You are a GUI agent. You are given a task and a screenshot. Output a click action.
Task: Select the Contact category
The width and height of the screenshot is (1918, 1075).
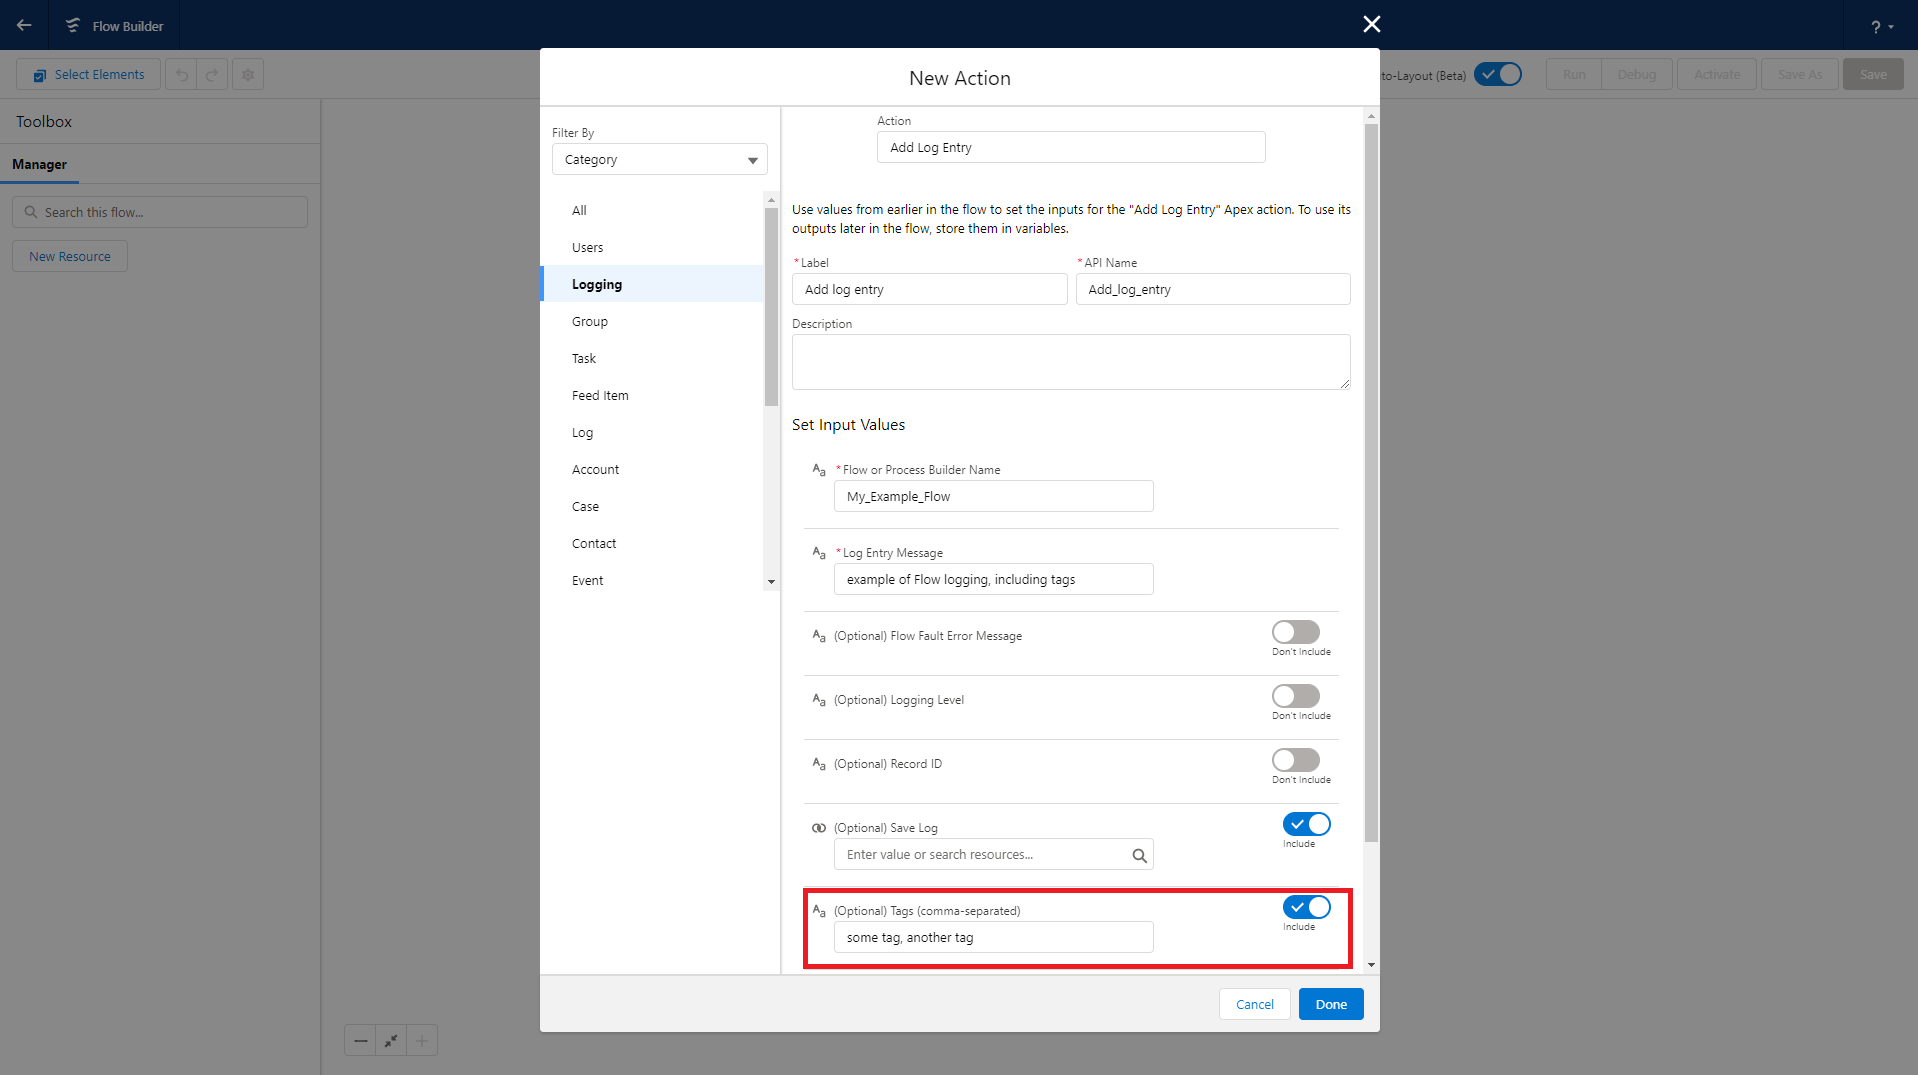(652, 543)
